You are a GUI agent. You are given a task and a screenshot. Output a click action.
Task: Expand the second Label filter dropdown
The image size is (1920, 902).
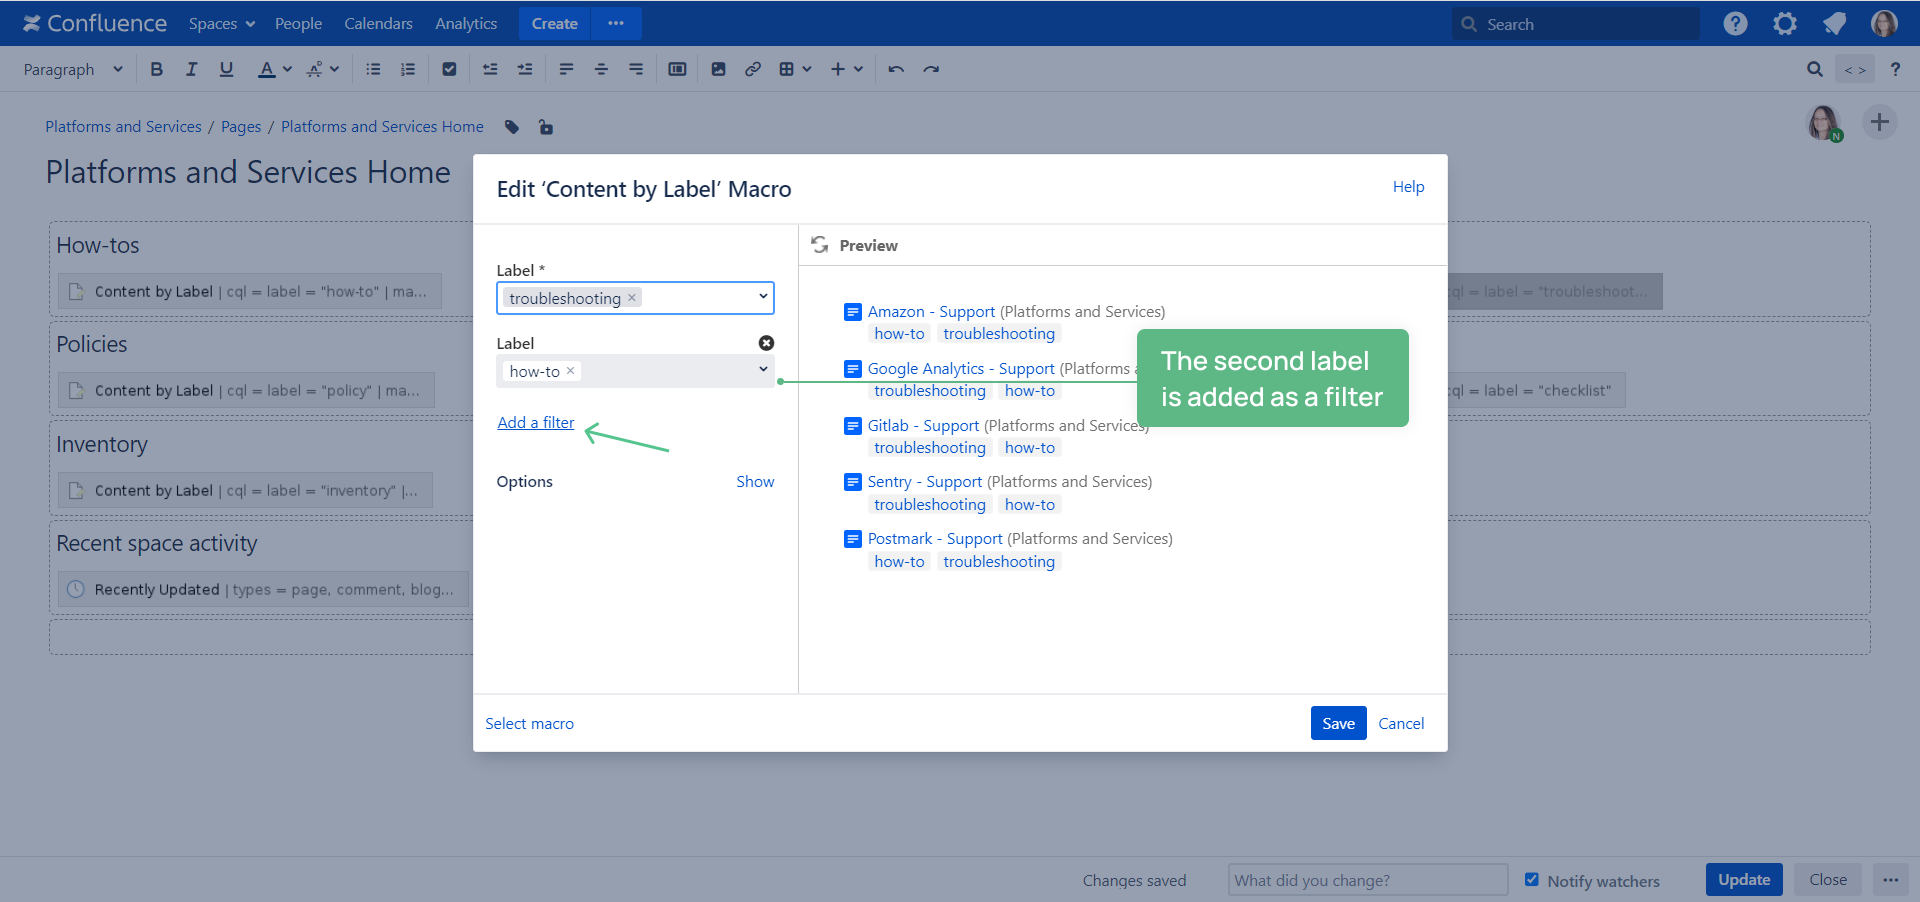pos(763,370)
